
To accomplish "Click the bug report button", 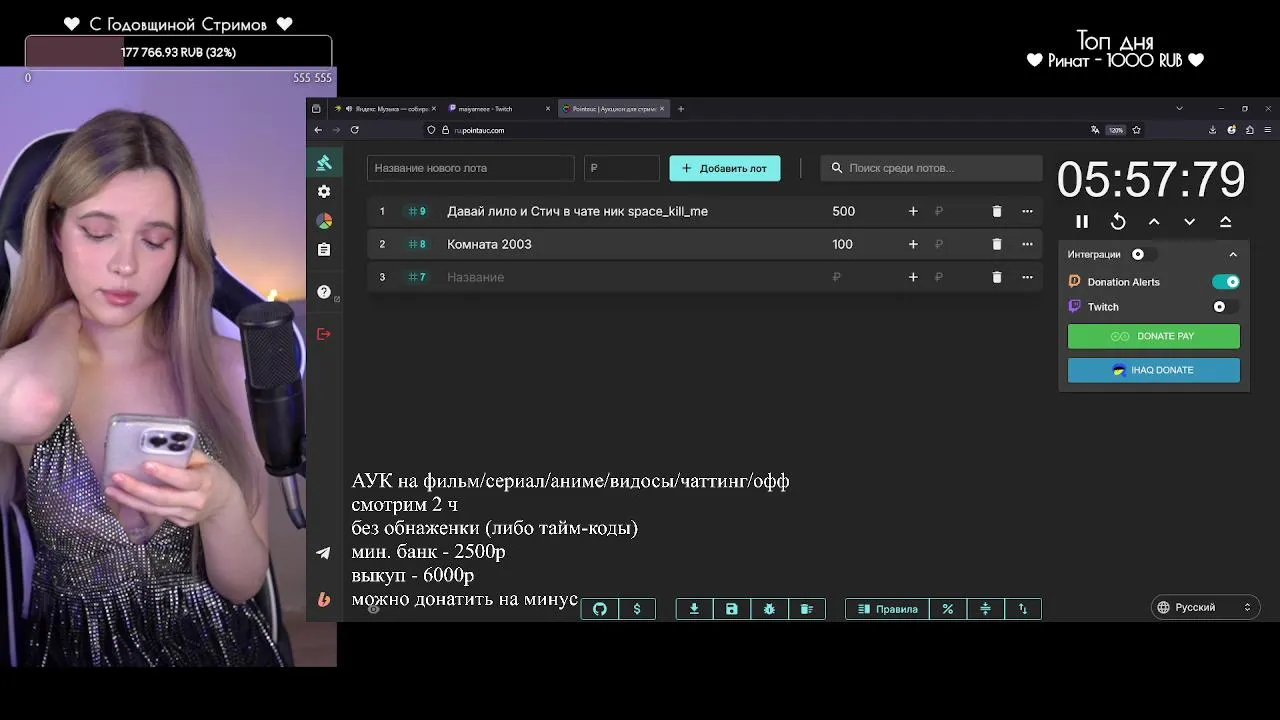I will (x=769, y=609).
